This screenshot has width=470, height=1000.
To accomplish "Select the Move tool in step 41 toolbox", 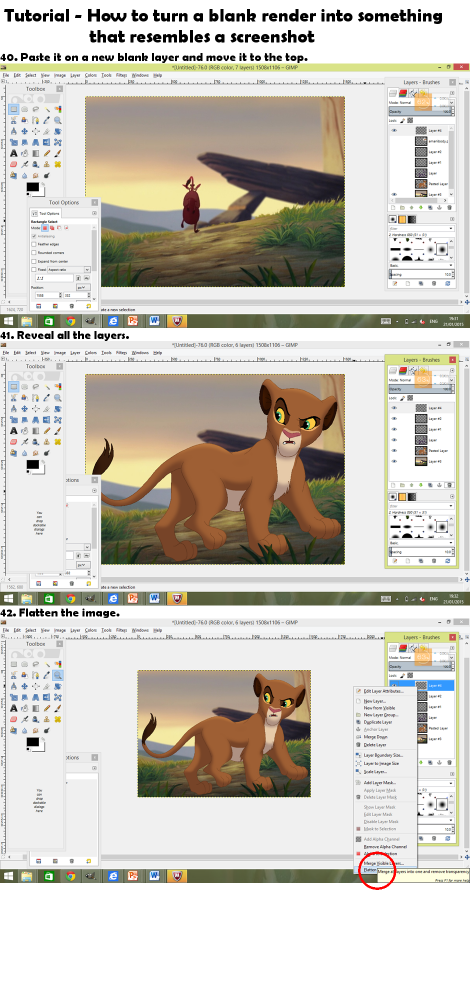I will click(x=24, y=409).
